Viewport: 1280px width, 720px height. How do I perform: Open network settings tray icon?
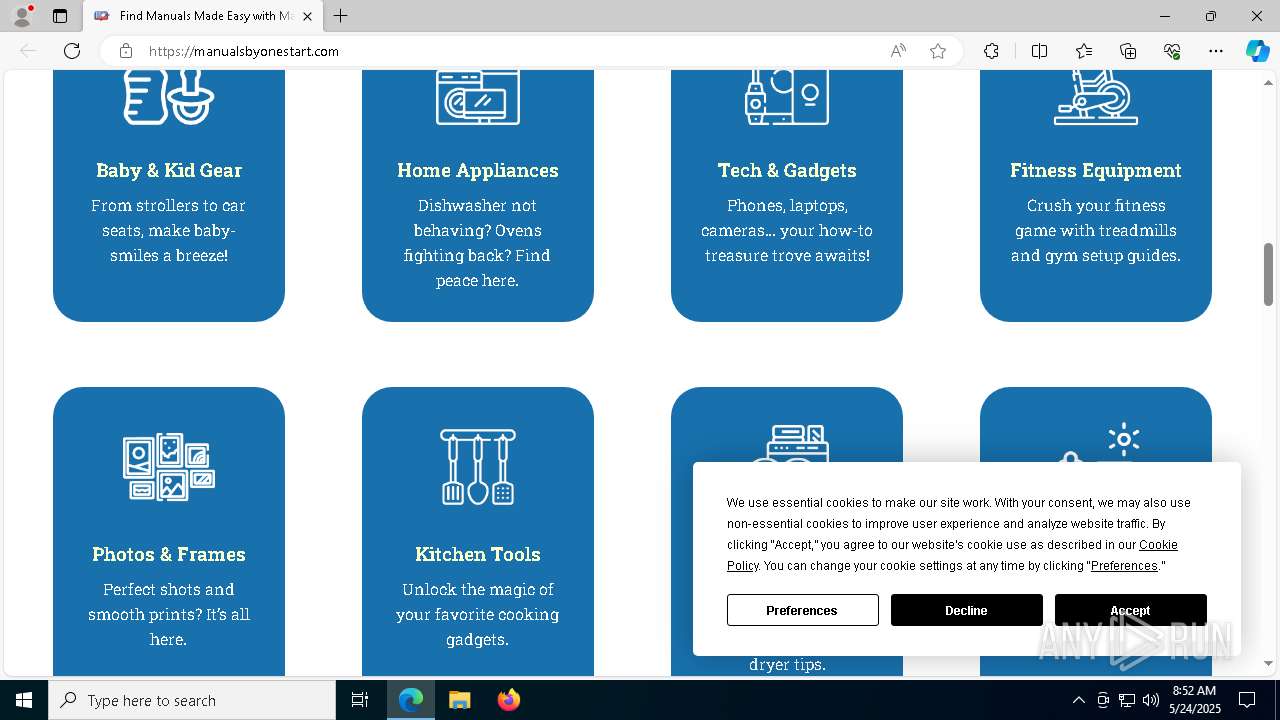[x=1127, y=700]
